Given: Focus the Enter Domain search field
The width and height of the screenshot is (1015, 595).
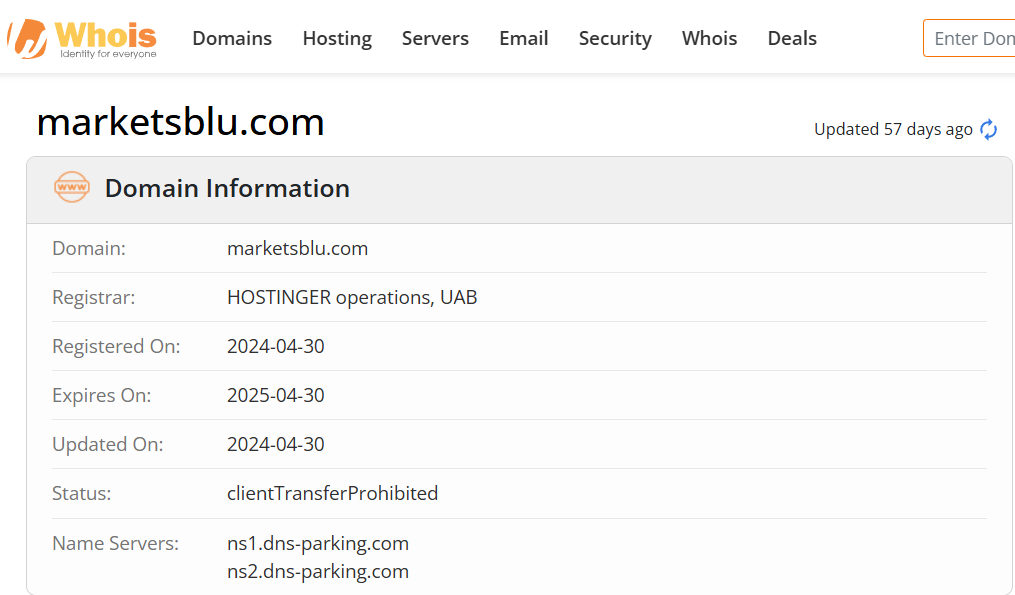Looking at the screenshot, I should (x=969, y=38).
